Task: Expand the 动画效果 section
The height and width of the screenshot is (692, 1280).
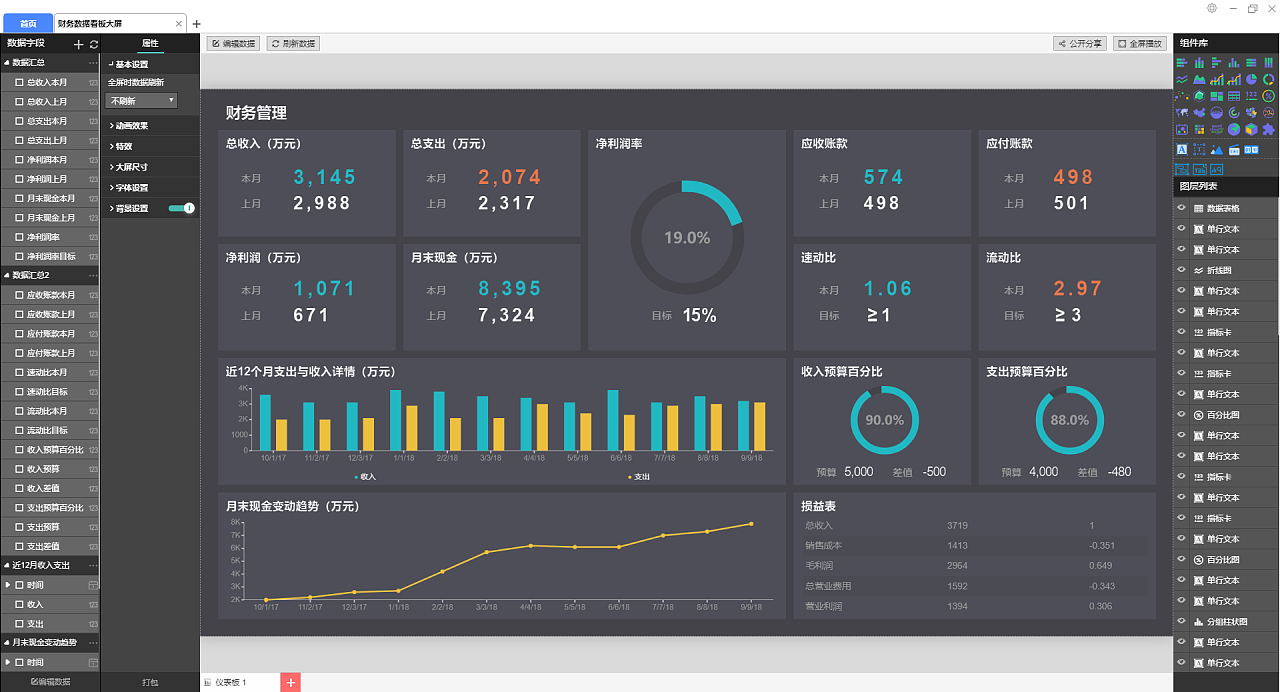Action: (x=149, y=126)
